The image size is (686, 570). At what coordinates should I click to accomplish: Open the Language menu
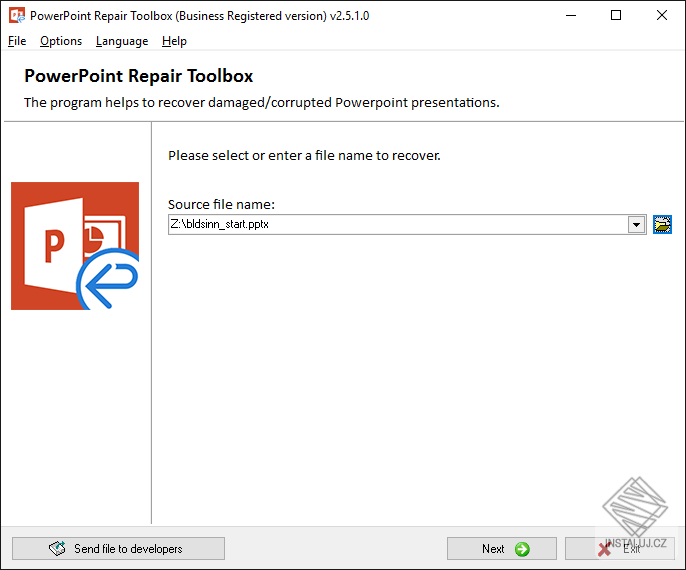pos(122,41)
